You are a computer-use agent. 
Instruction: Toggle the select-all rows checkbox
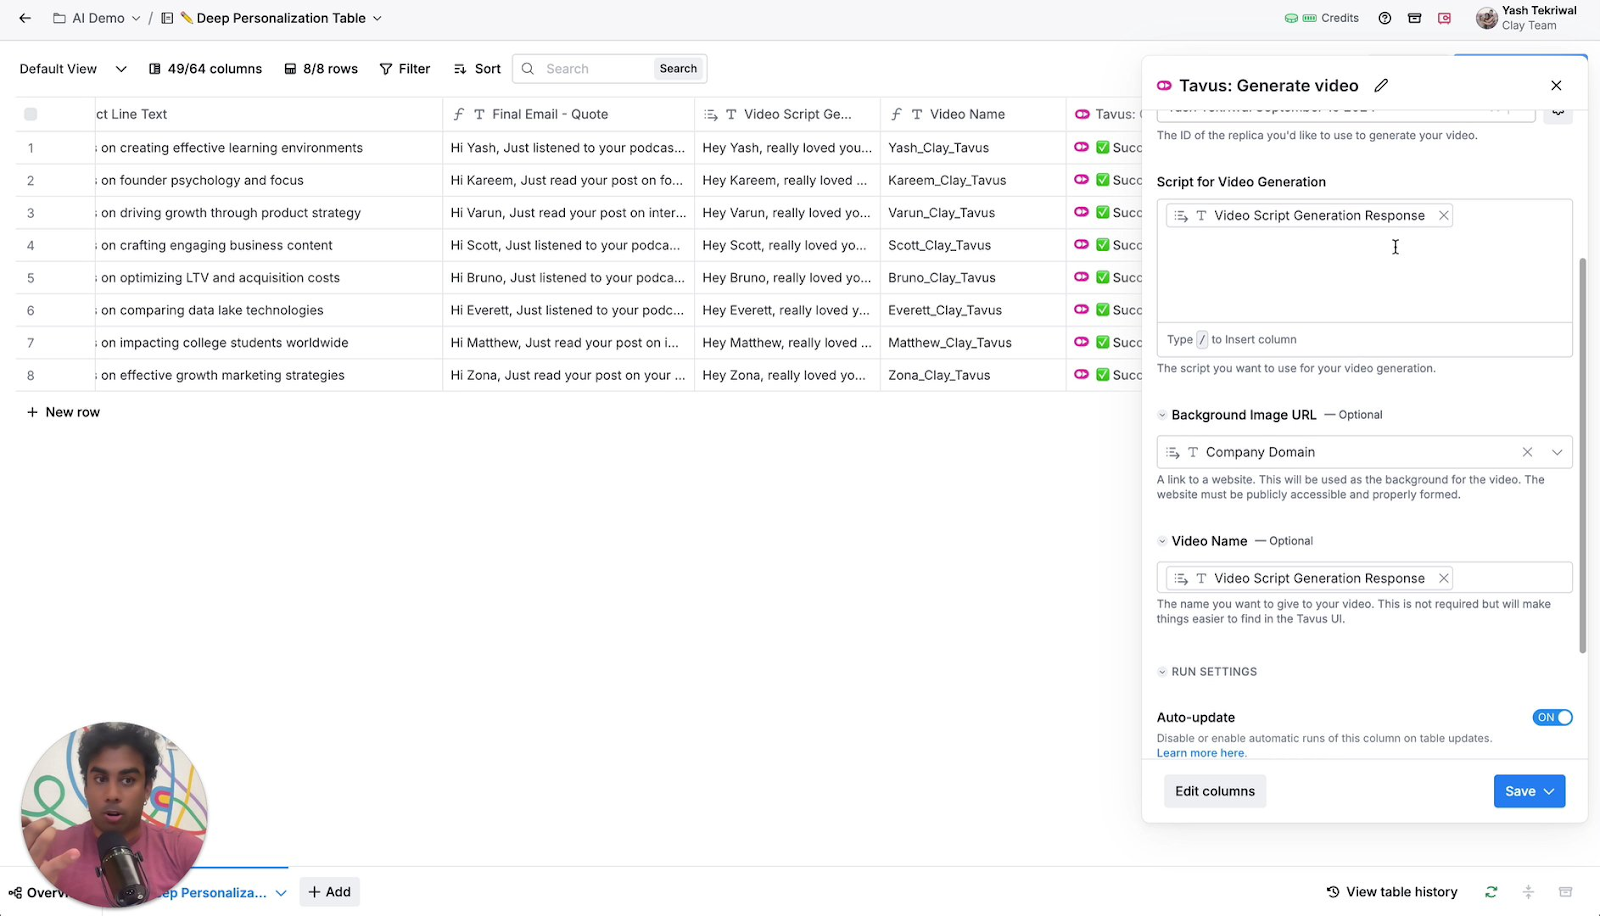[x=31, y=114]
